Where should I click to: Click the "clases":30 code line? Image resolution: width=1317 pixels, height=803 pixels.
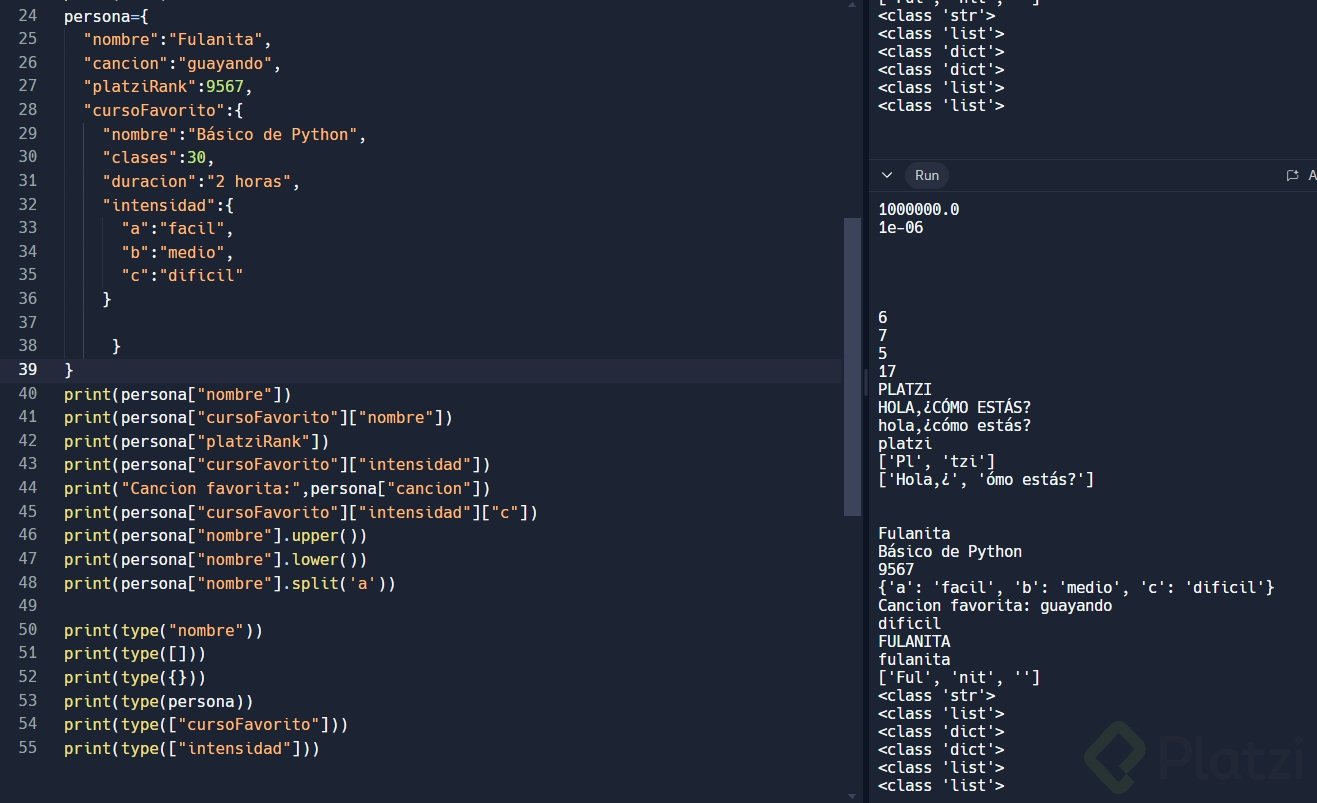(x=158, y=158)
